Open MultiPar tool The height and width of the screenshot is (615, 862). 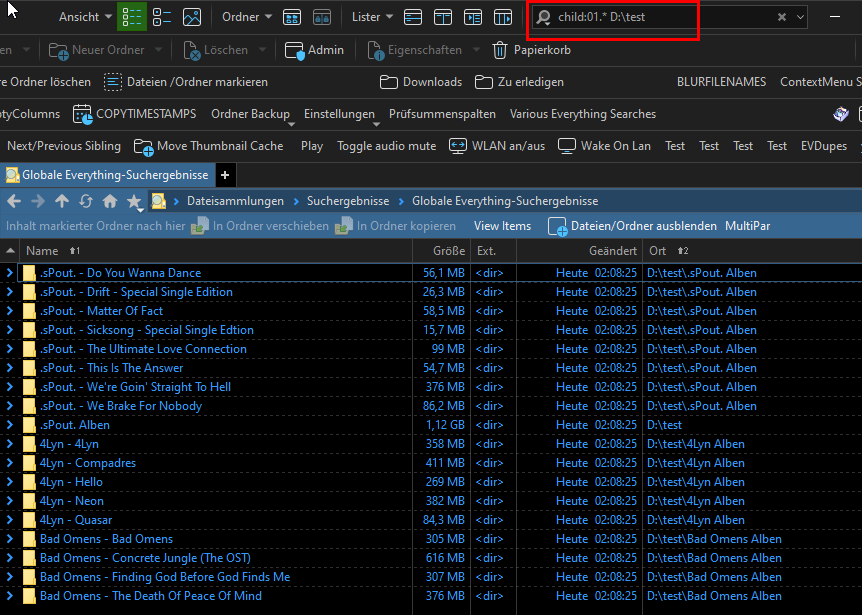tap(747, 226)
